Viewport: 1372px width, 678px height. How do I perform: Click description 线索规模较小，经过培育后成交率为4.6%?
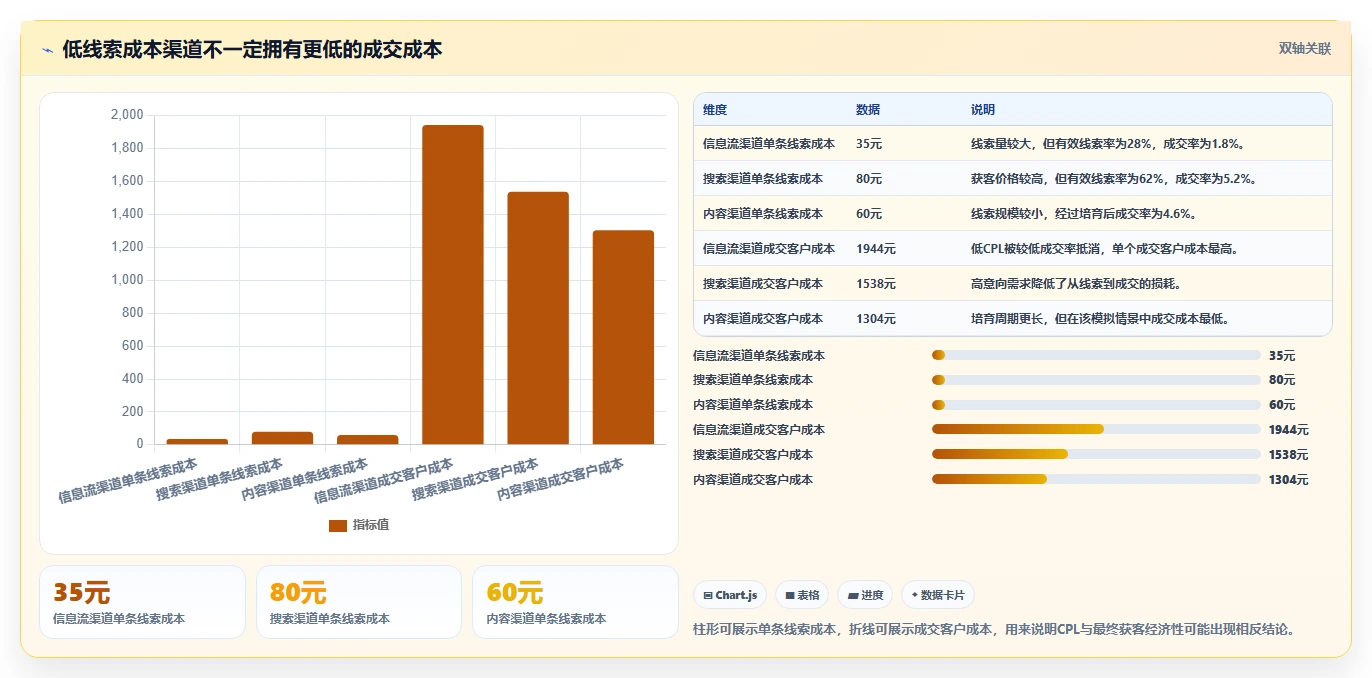pyautogui.click(x=1084, y=214)
